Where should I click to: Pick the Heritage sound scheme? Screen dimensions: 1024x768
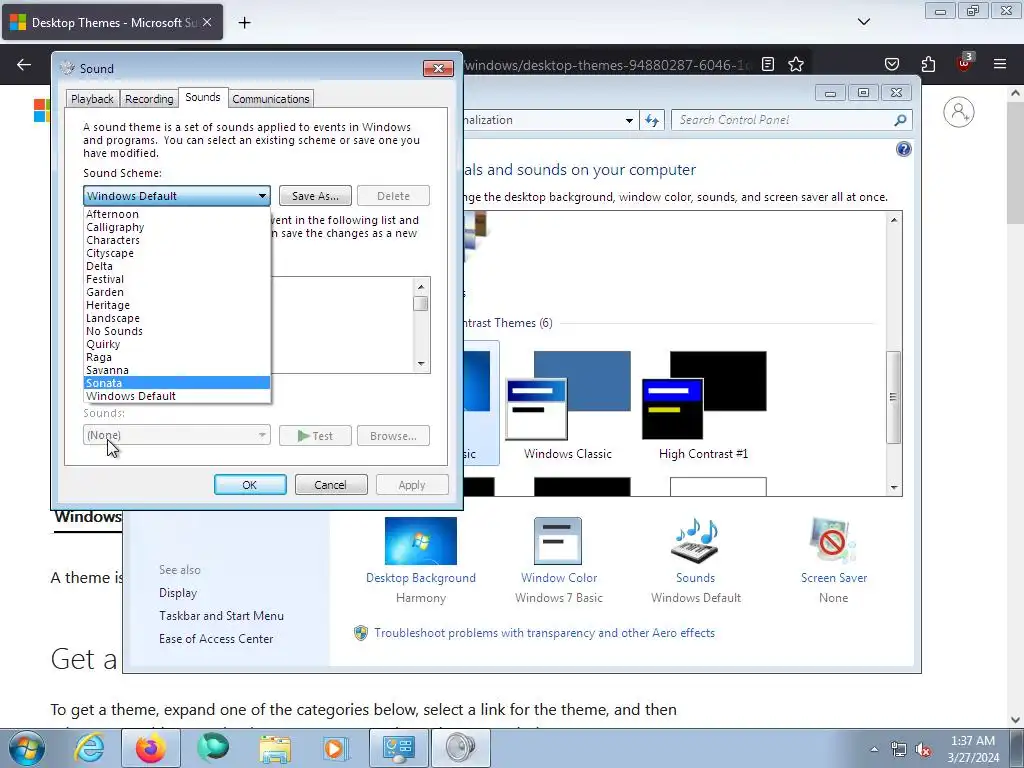click(177, 305)
